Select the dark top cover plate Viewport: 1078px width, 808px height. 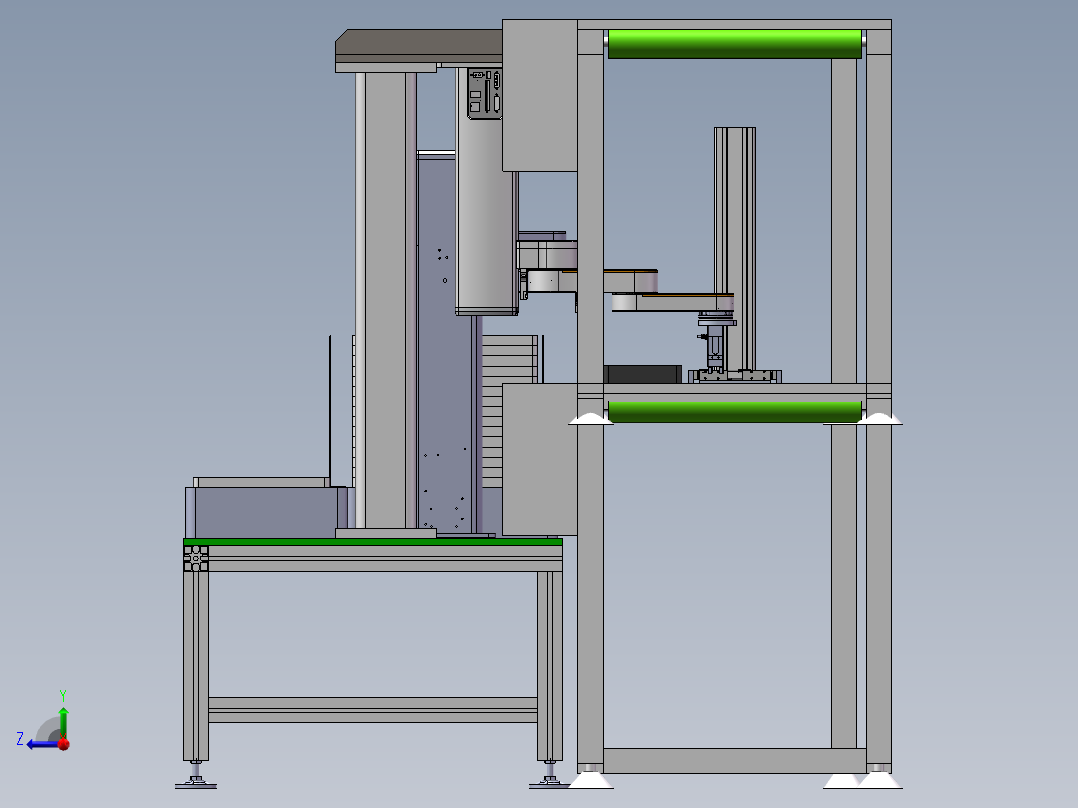tap(419, 46)
